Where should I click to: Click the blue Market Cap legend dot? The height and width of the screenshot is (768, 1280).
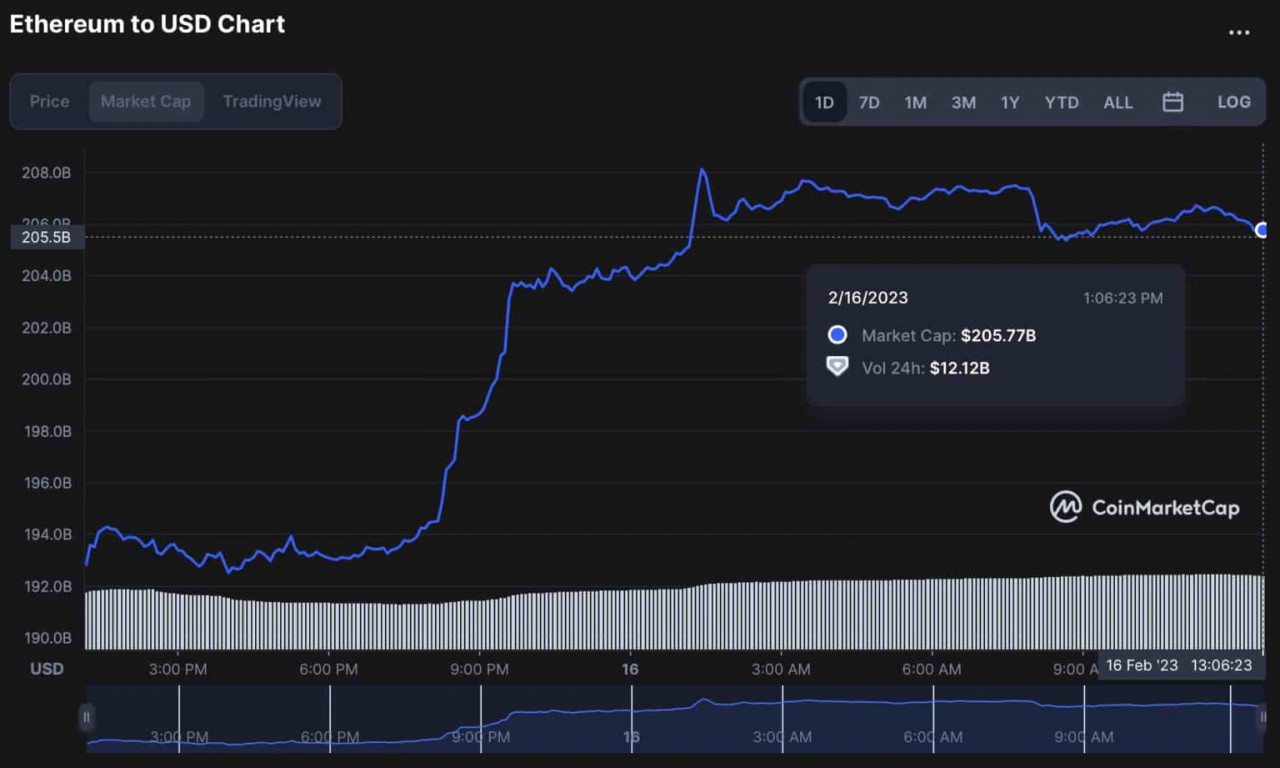(838, 335)
